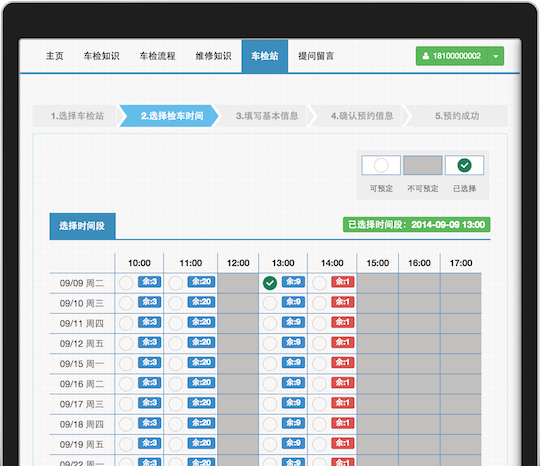Open the 维修知识 navigation tab

(x=213, y=56)
